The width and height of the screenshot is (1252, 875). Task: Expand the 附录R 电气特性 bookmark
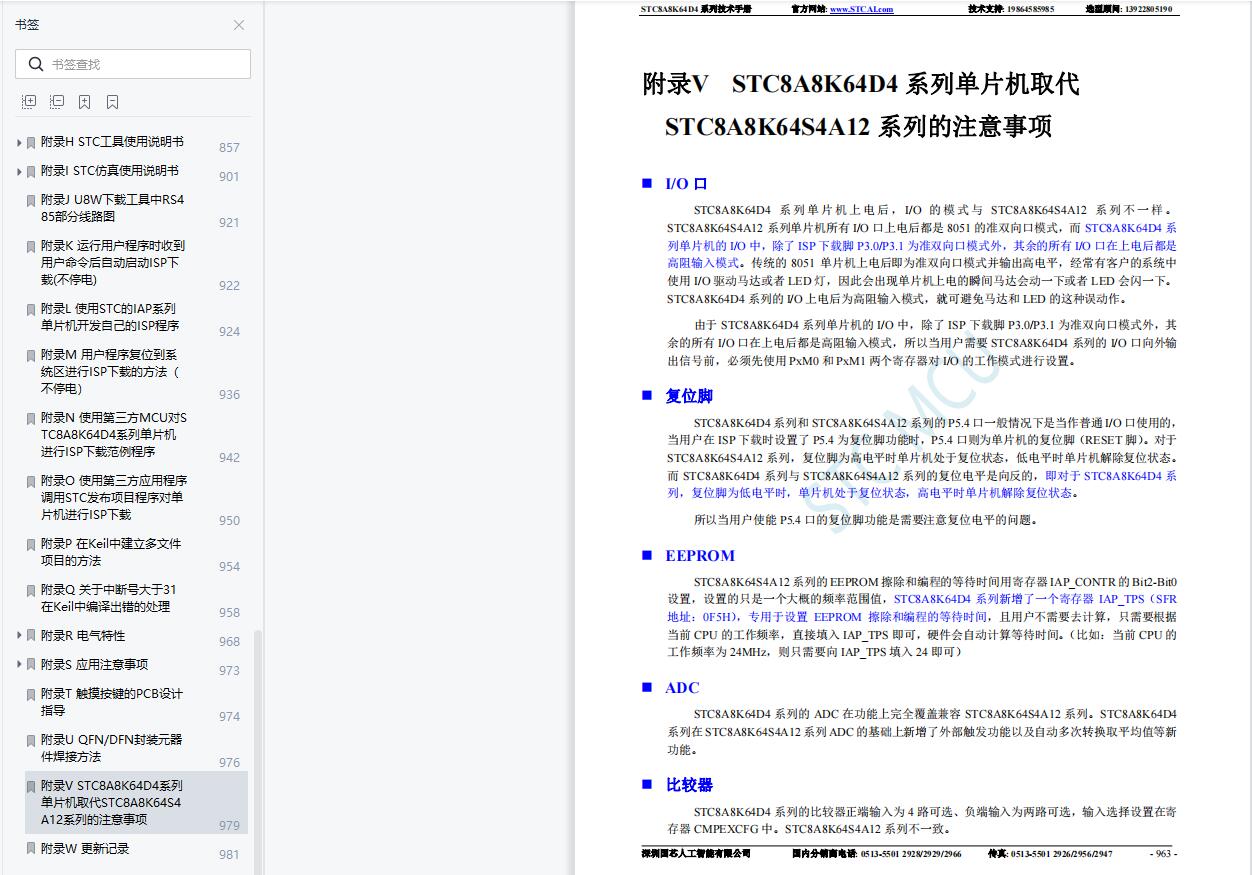(19, 636)
